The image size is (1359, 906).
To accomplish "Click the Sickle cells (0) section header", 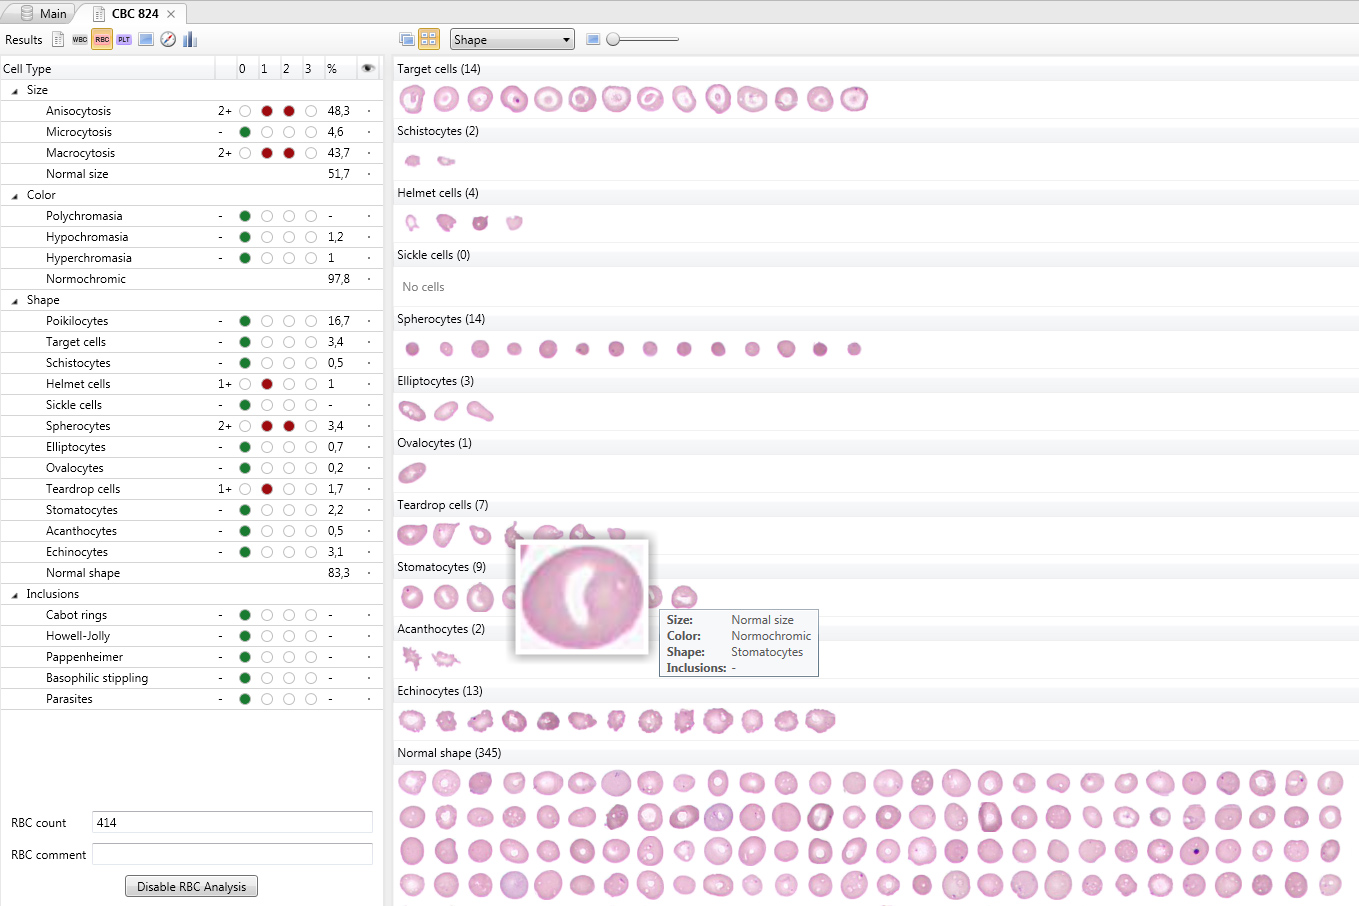I will point(433,255).
